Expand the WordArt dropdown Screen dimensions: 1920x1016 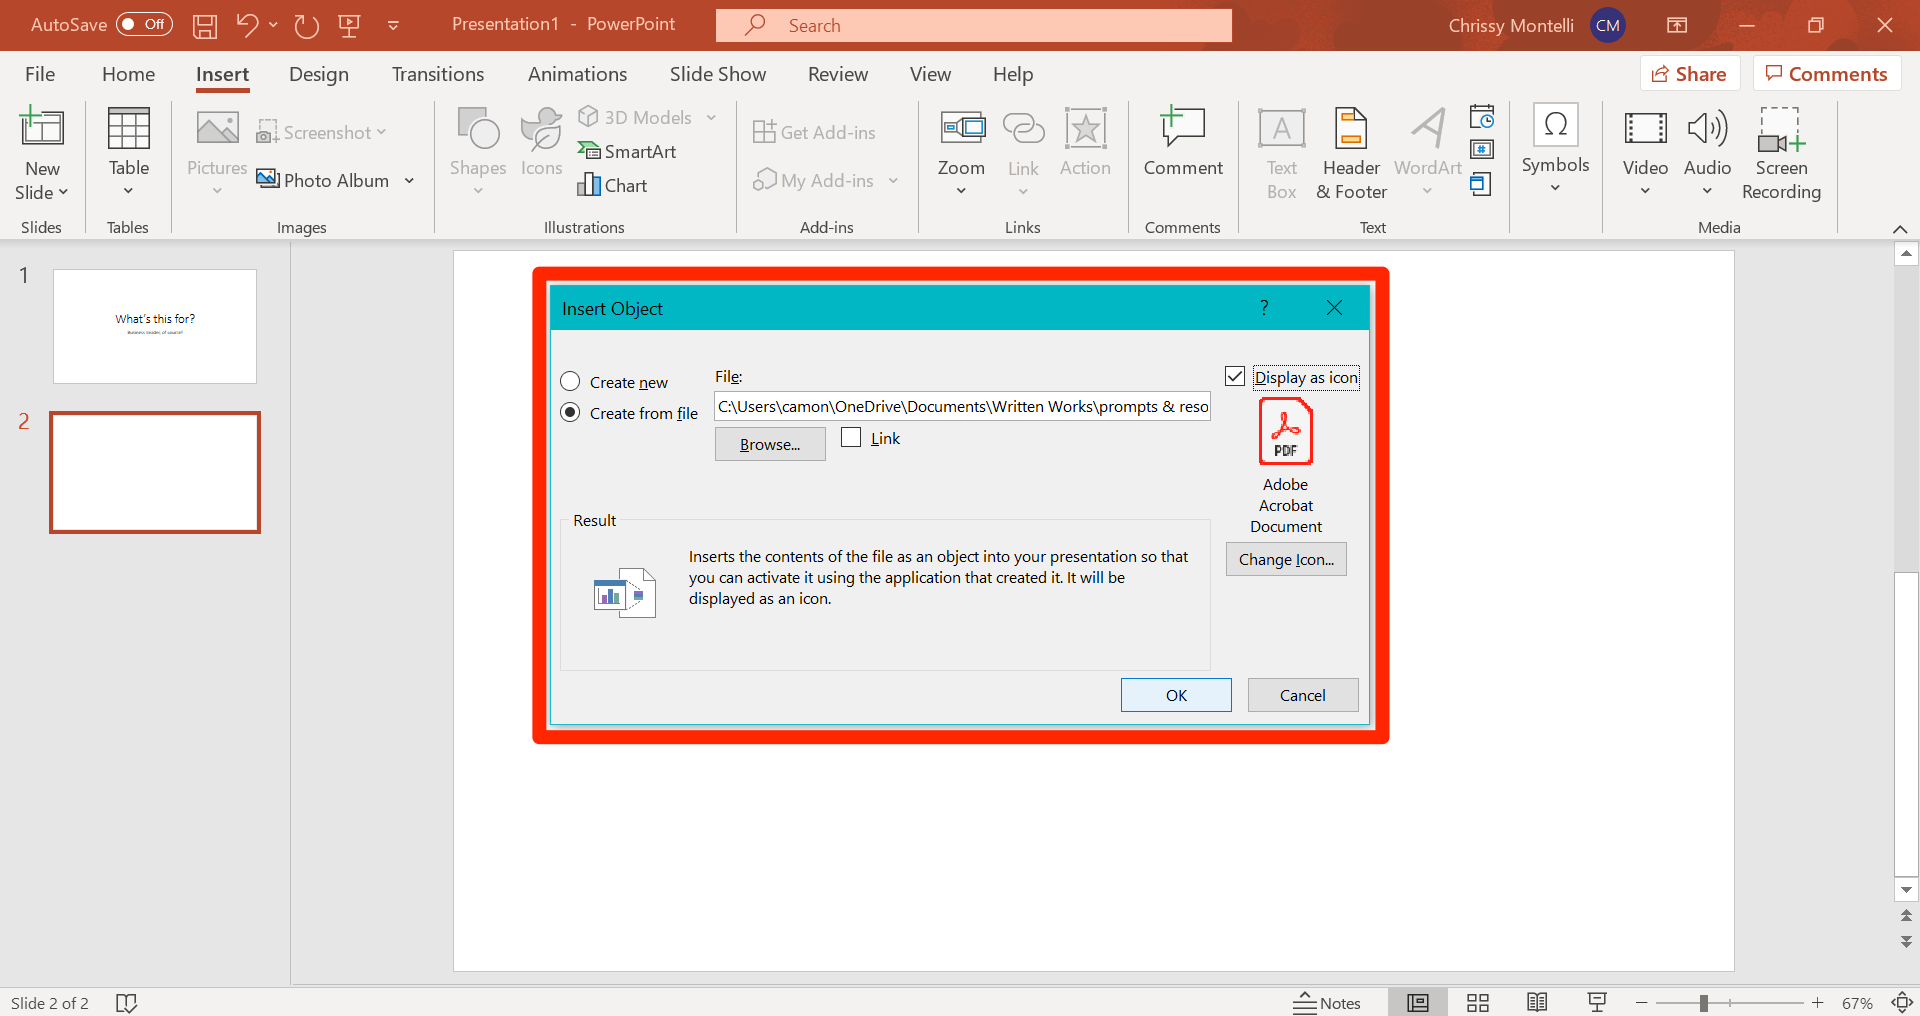coord(1427,191)
